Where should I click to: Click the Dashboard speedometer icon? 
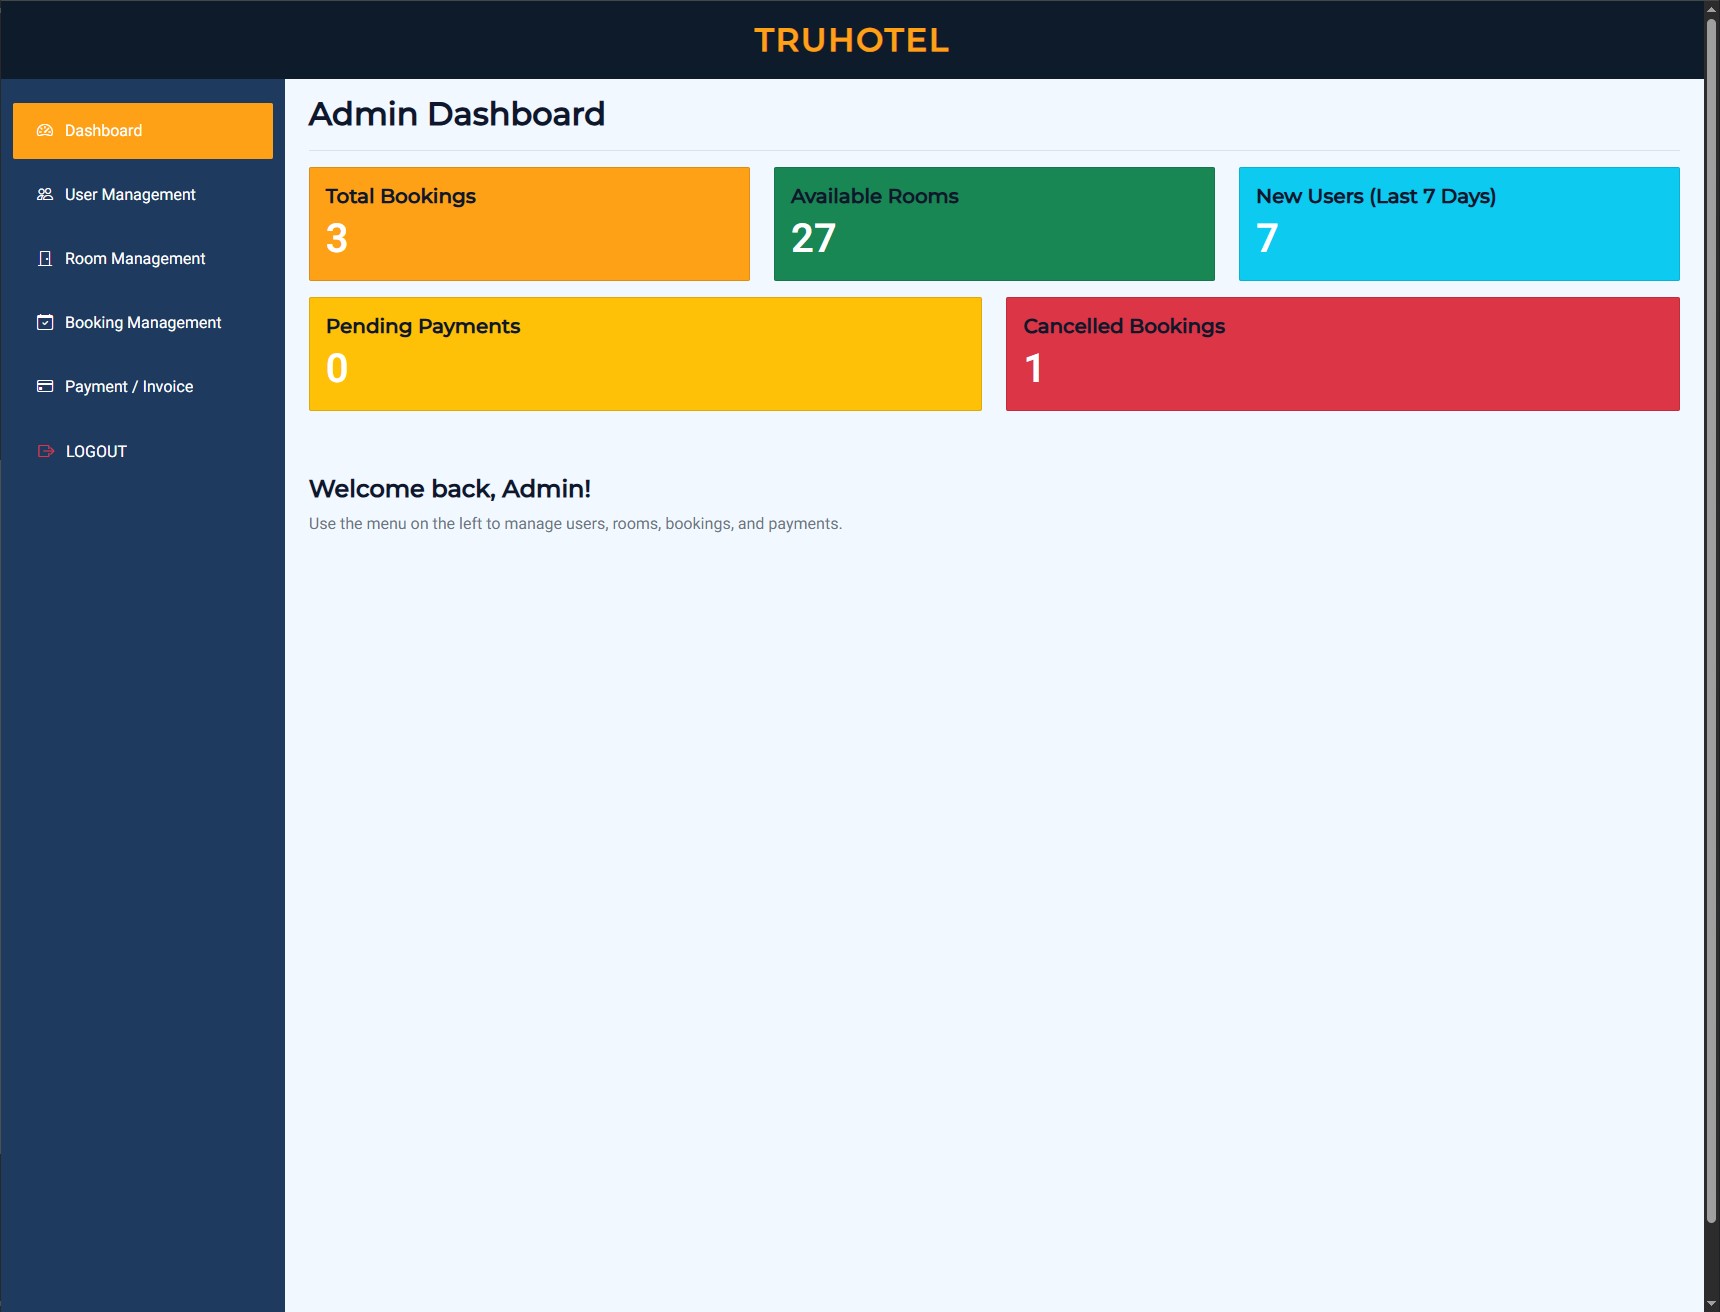tap(45, 131)
